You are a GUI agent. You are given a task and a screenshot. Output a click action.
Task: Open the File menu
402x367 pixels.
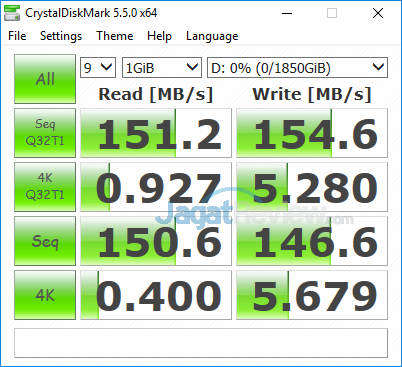click(x=17, y=36)
